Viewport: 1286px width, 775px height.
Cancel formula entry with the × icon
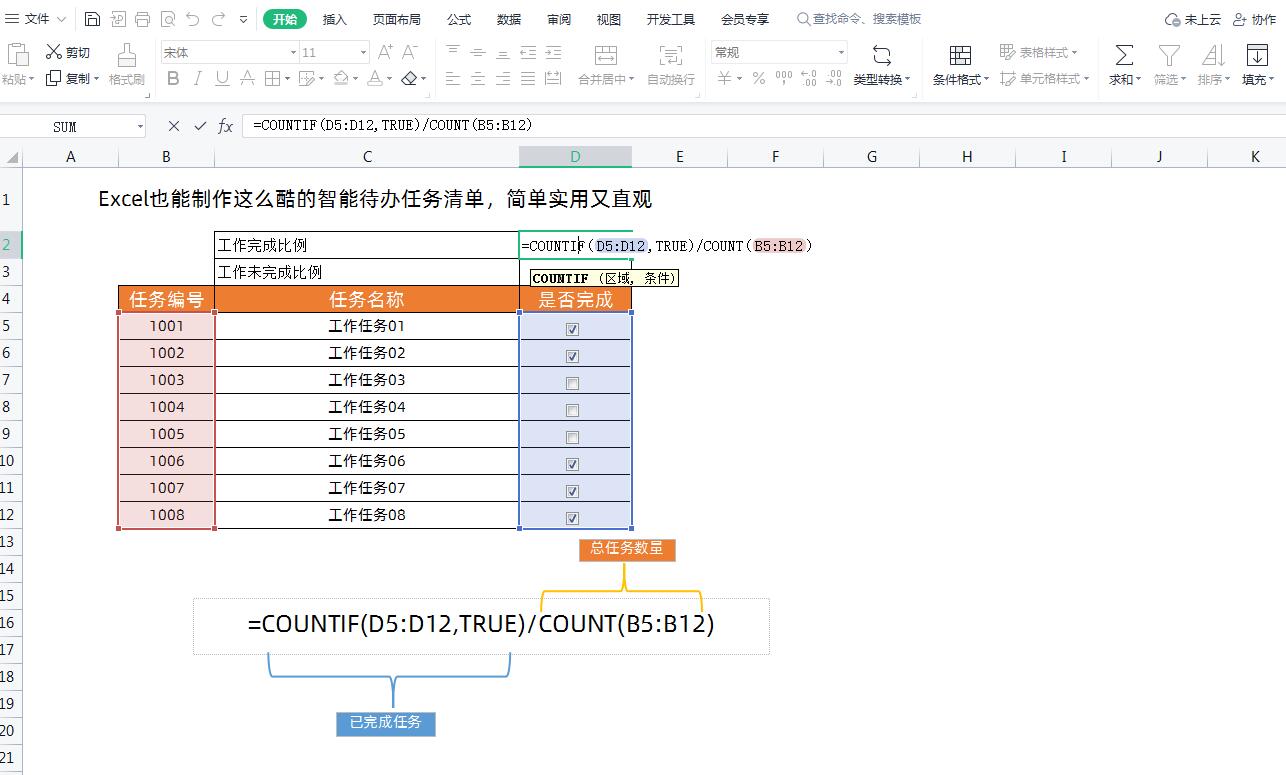coord(172,125)
